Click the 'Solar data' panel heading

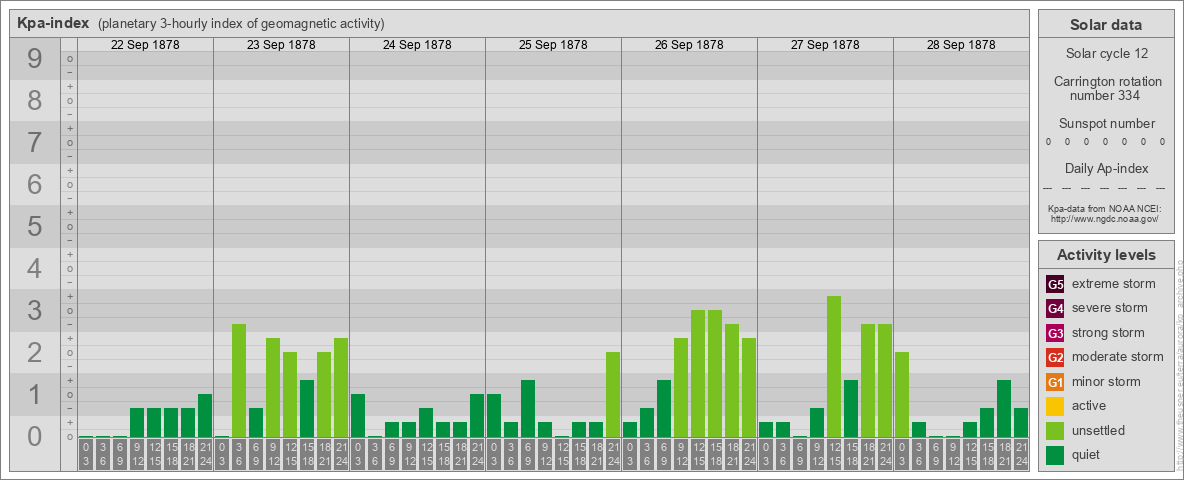click(1106, 25)
